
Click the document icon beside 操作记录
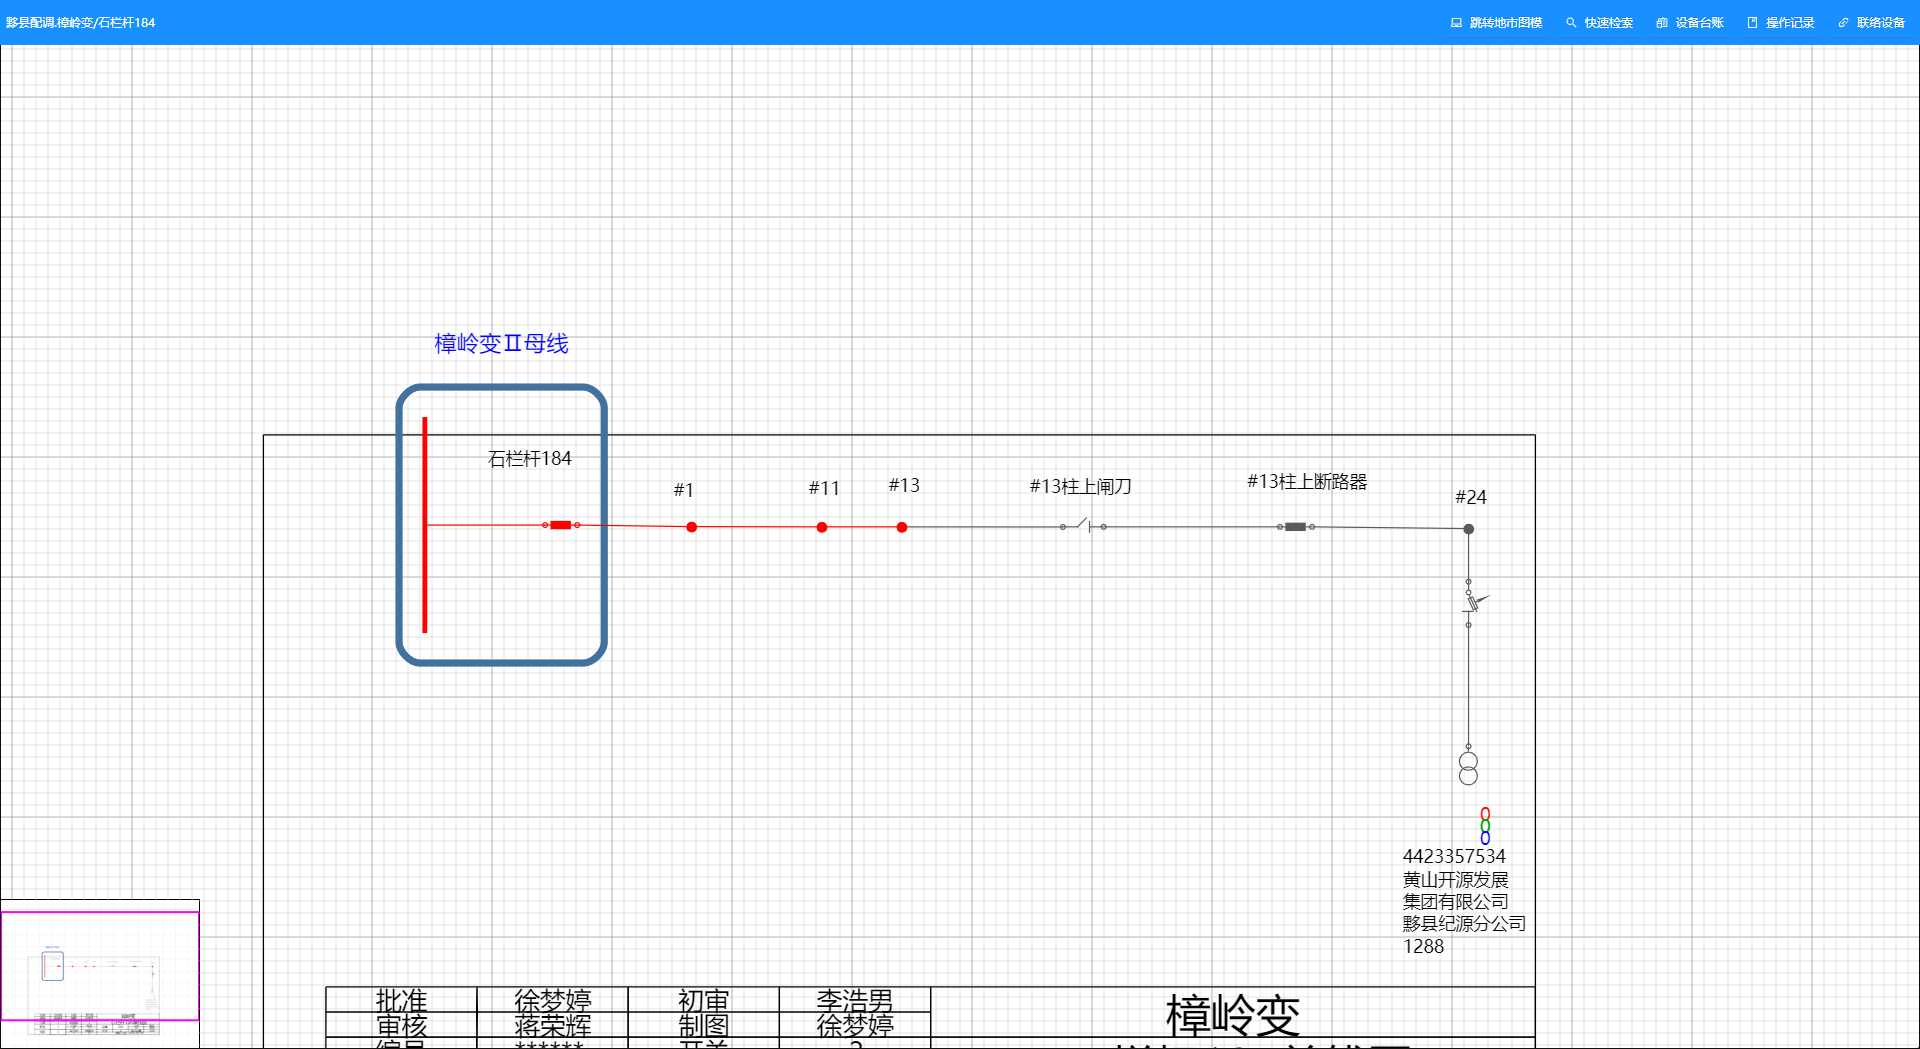[x=1752, y=22]
